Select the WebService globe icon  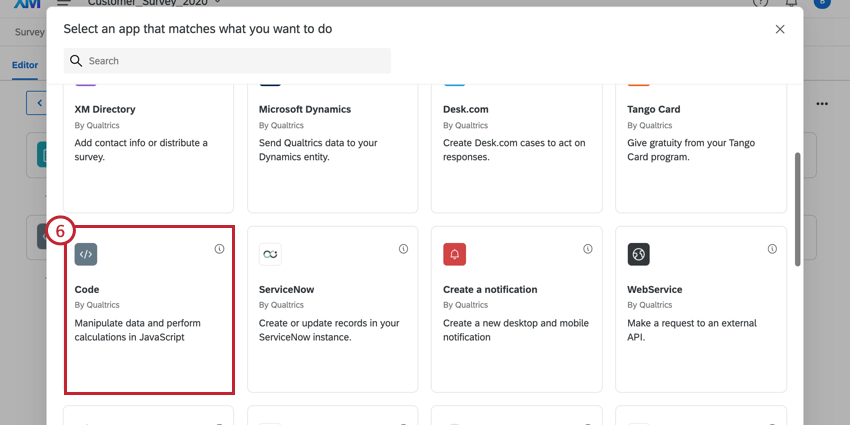638,254
